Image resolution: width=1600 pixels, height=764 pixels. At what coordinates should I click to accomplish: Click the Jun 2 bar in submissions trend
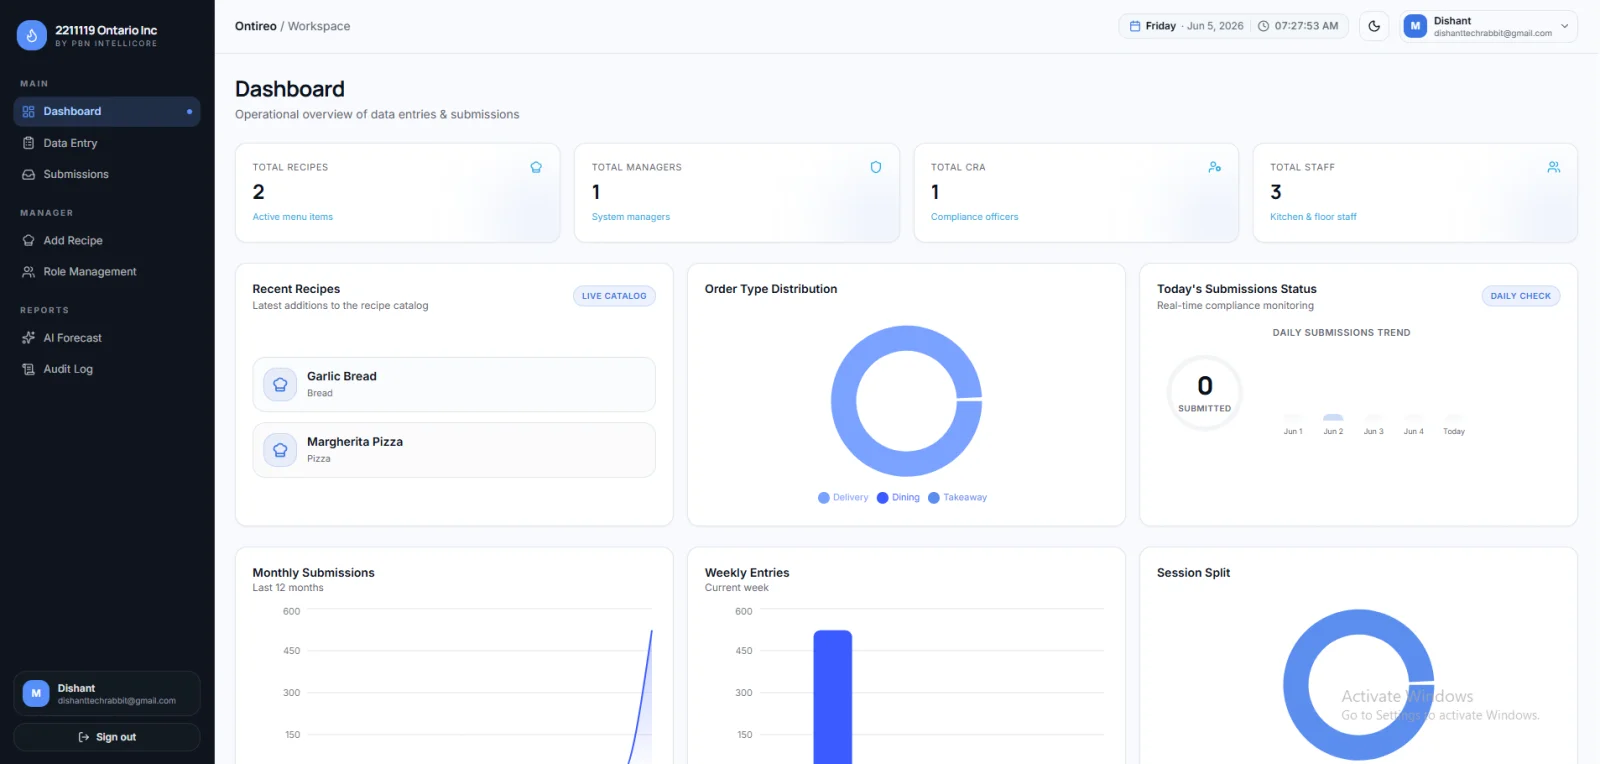click(x=1333, y=417)
